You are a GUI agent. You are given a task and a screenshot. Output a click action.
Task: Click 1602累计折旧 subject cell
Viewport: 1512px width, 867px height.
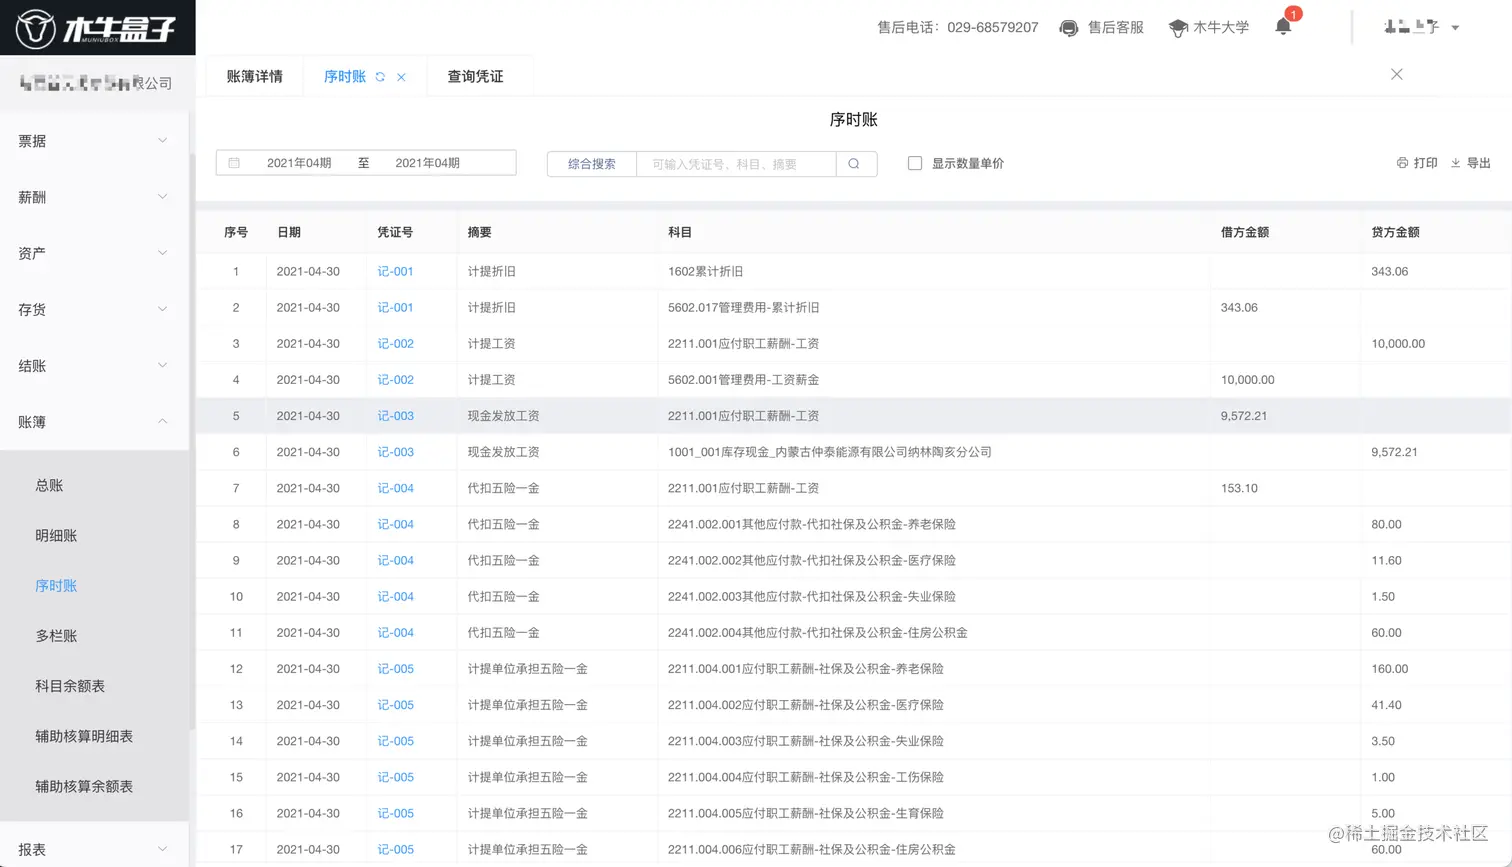705,271
